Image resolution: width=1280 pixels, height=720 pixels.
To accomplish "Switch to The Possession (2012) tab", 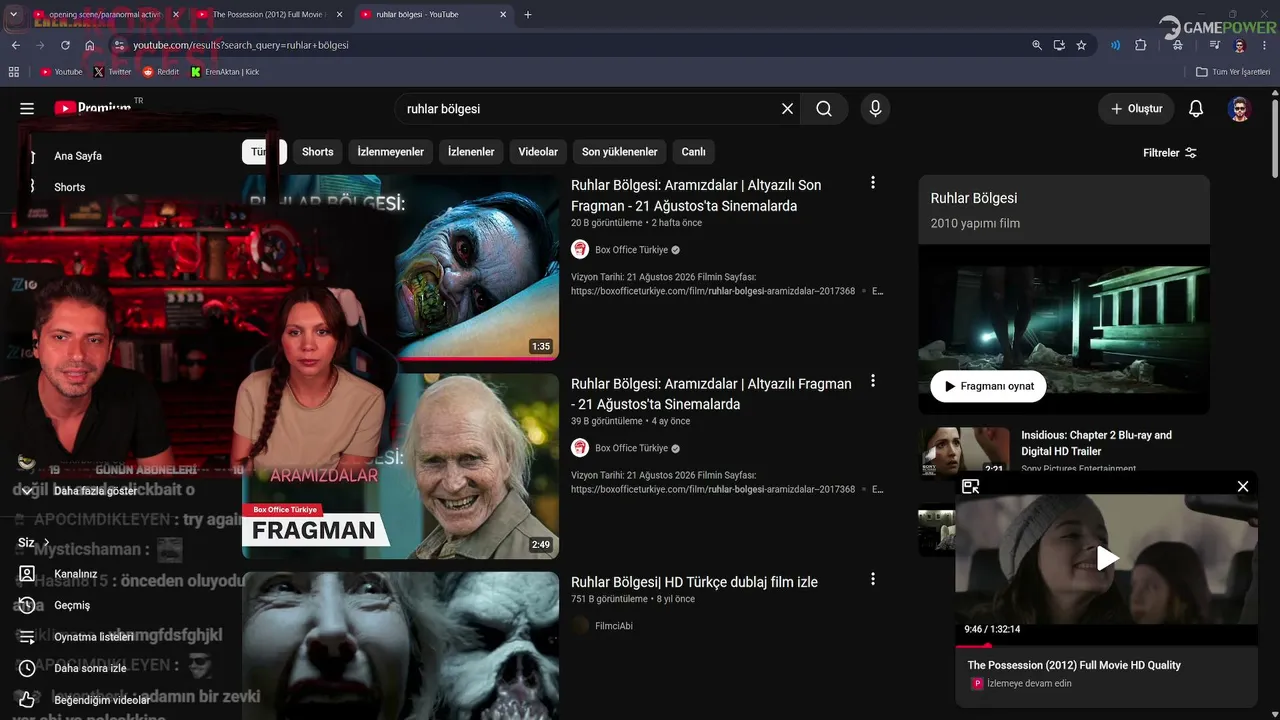I will pos(270,15).
